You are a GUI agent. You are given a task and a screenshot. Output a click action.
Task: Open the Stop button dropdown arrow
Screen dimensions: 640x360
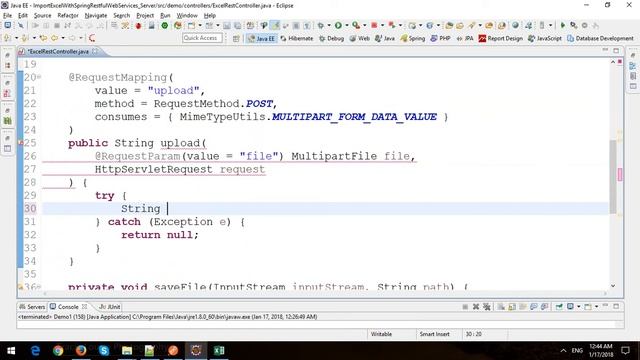pyautogui.click(x=382, y=25)
